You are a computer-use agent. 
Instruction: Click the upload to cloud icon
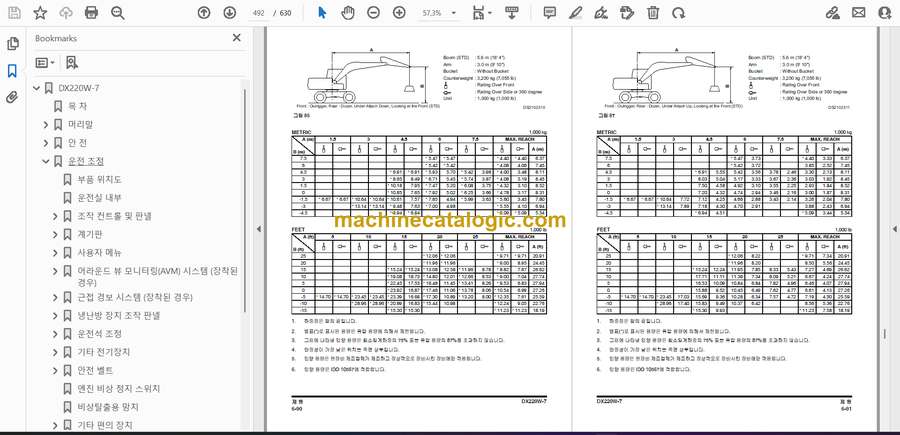[66, 13]
